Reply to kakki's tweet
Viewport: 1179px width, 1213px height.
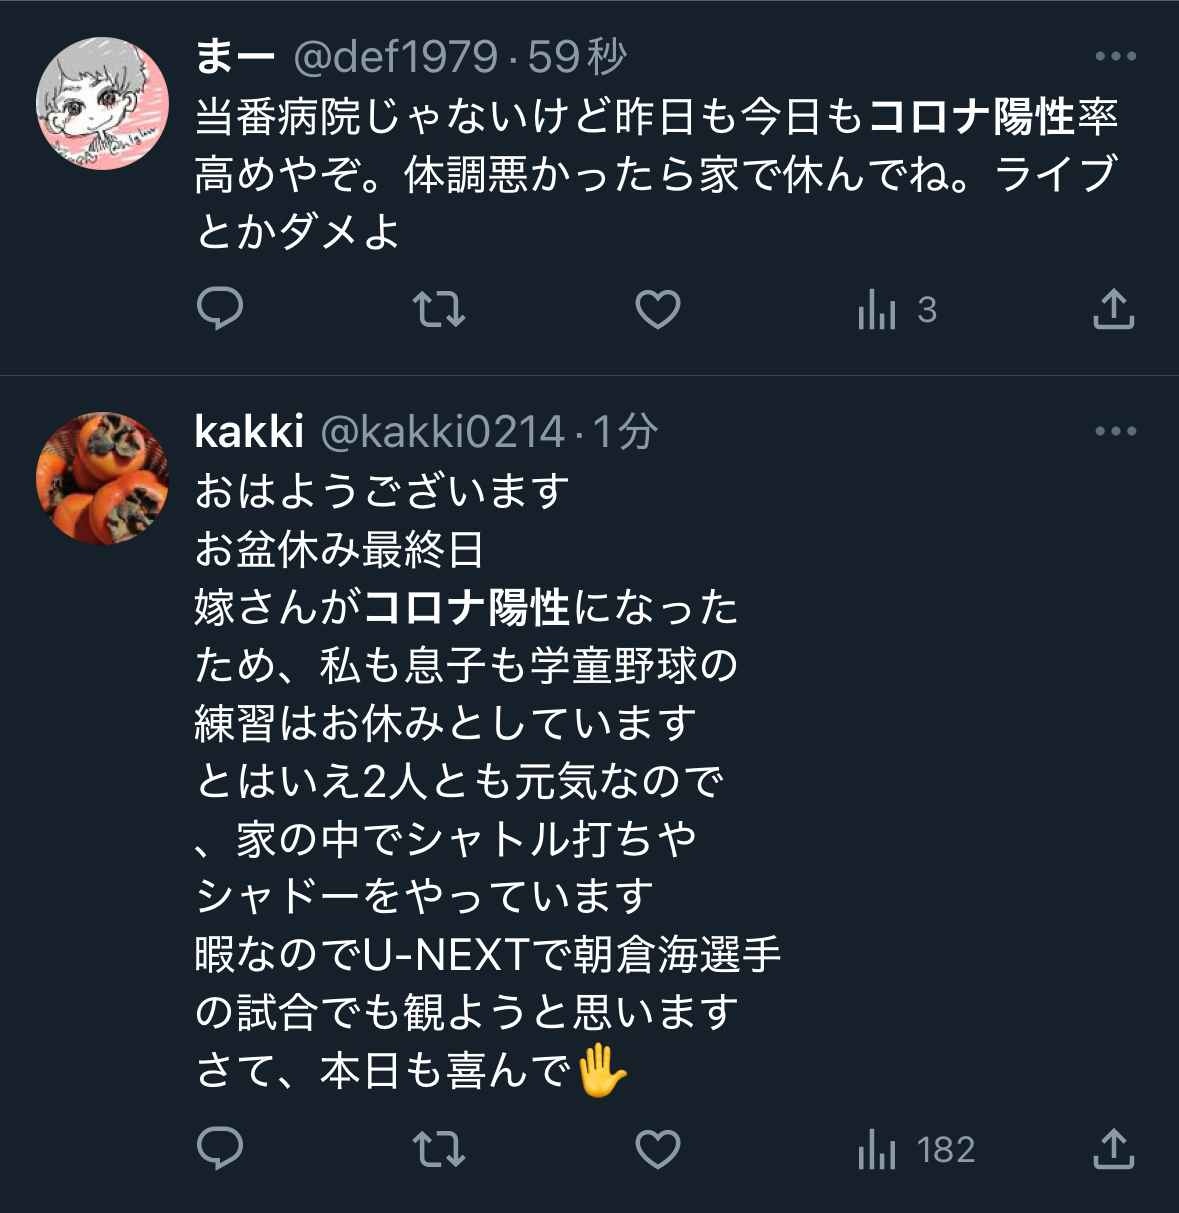220,1149
